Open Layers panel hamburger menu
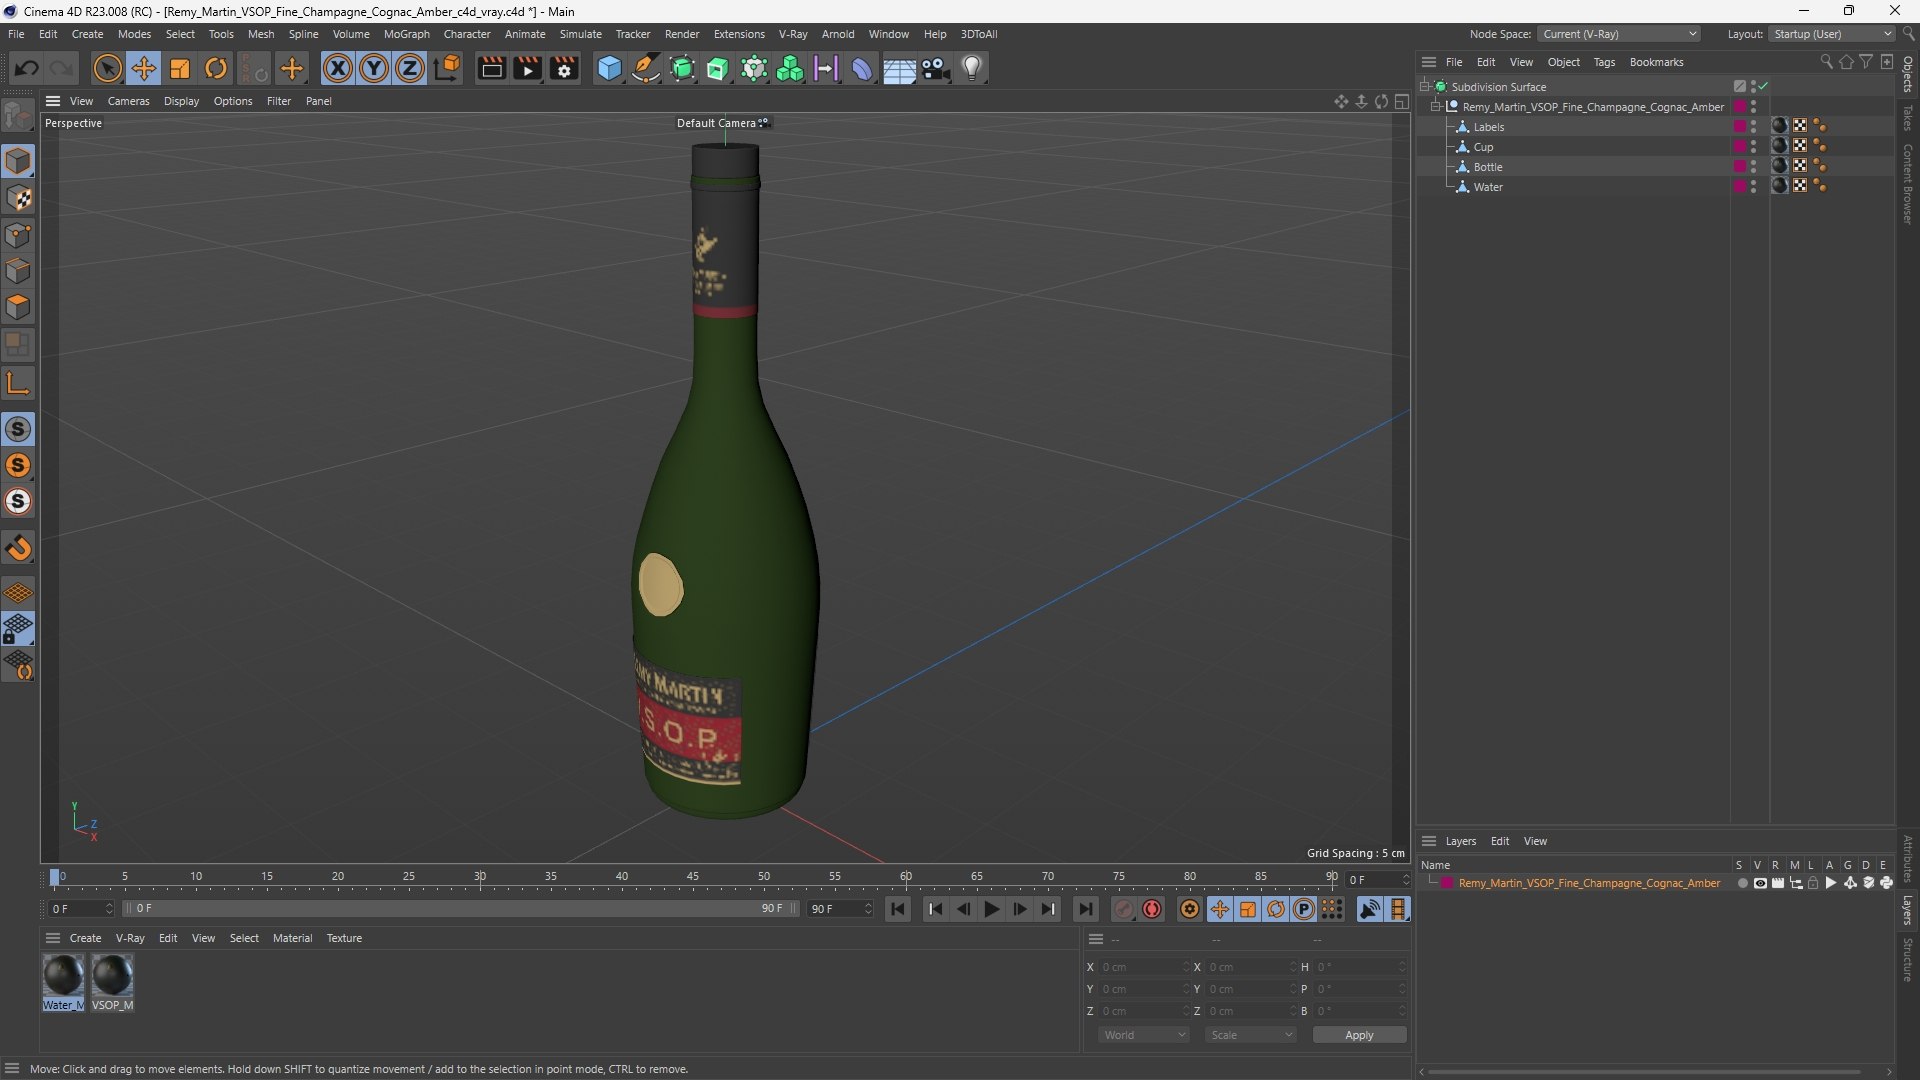 (1429, 841)
